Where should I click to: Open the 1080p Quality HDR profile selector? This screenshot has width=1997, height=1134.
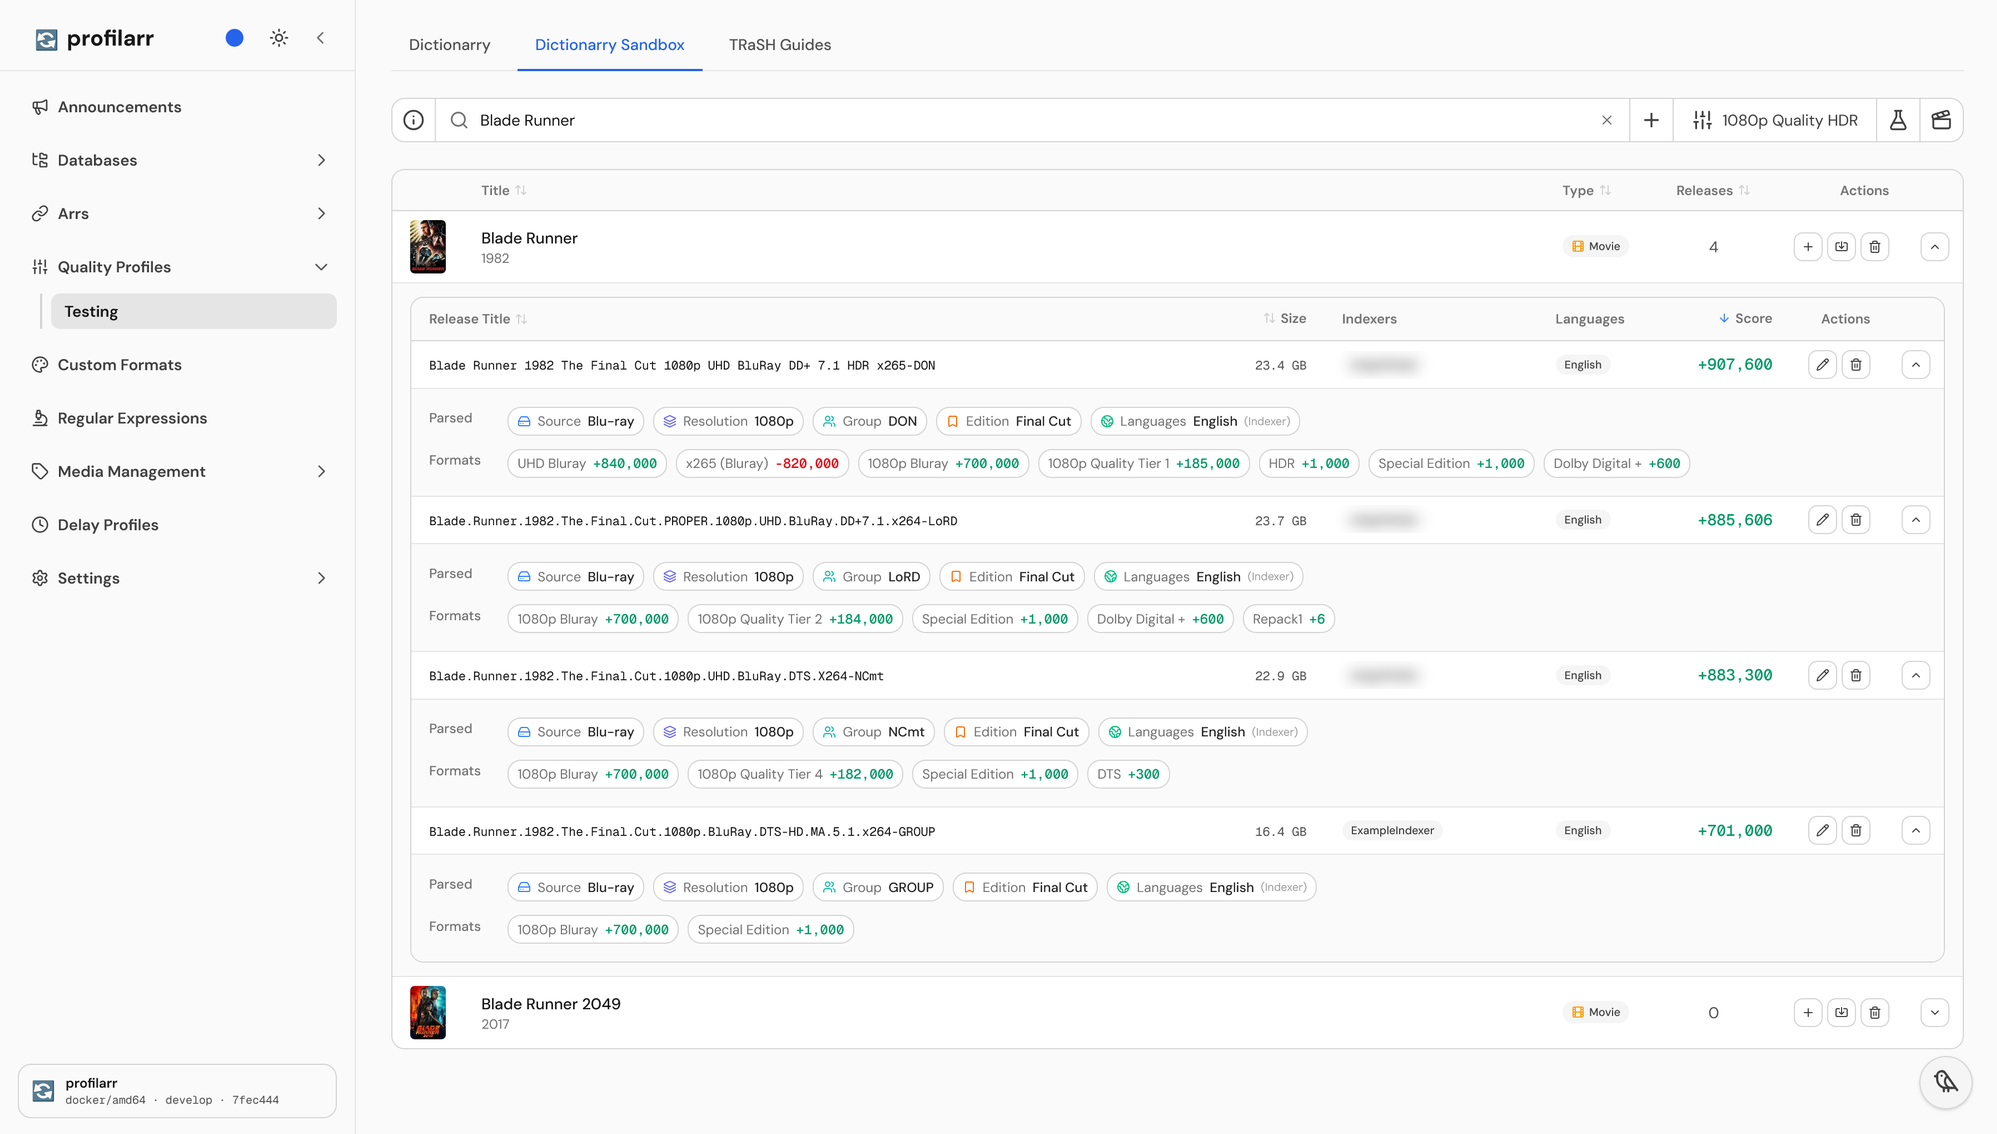1775,120
